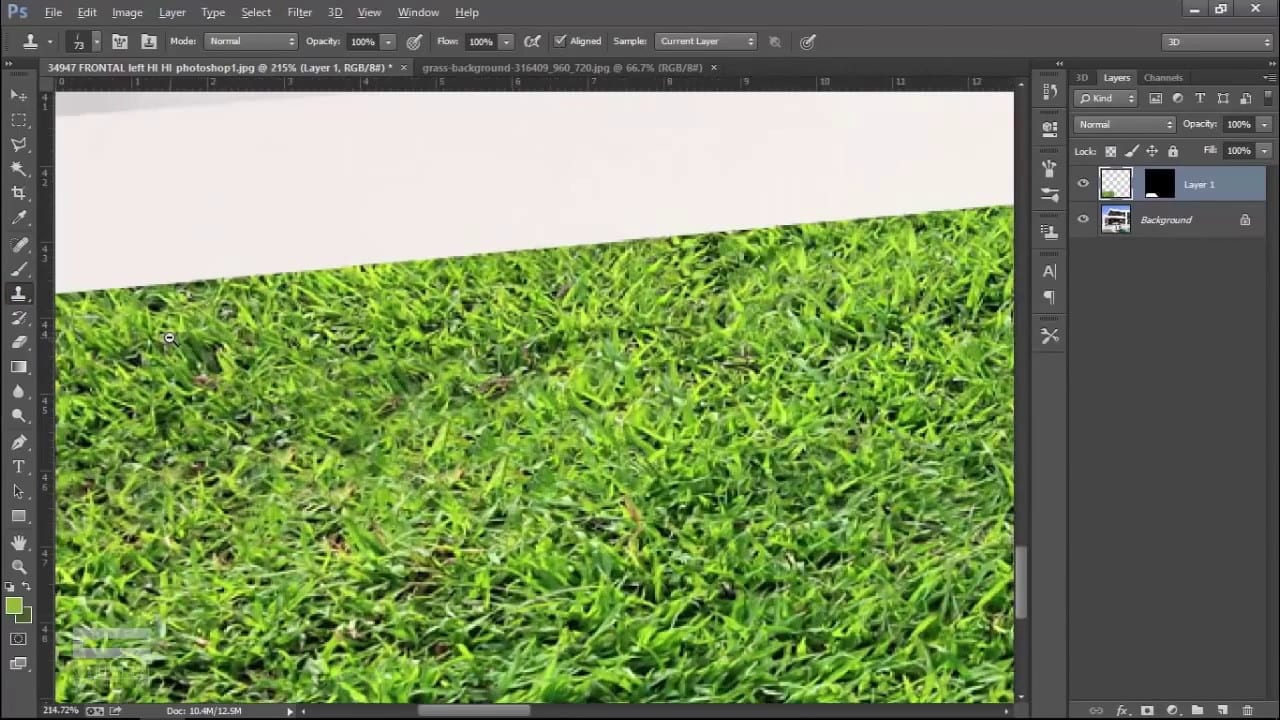1280x720 pixels.
Task: Choose the Horizontal Type tool
Action: pos(19,466)
